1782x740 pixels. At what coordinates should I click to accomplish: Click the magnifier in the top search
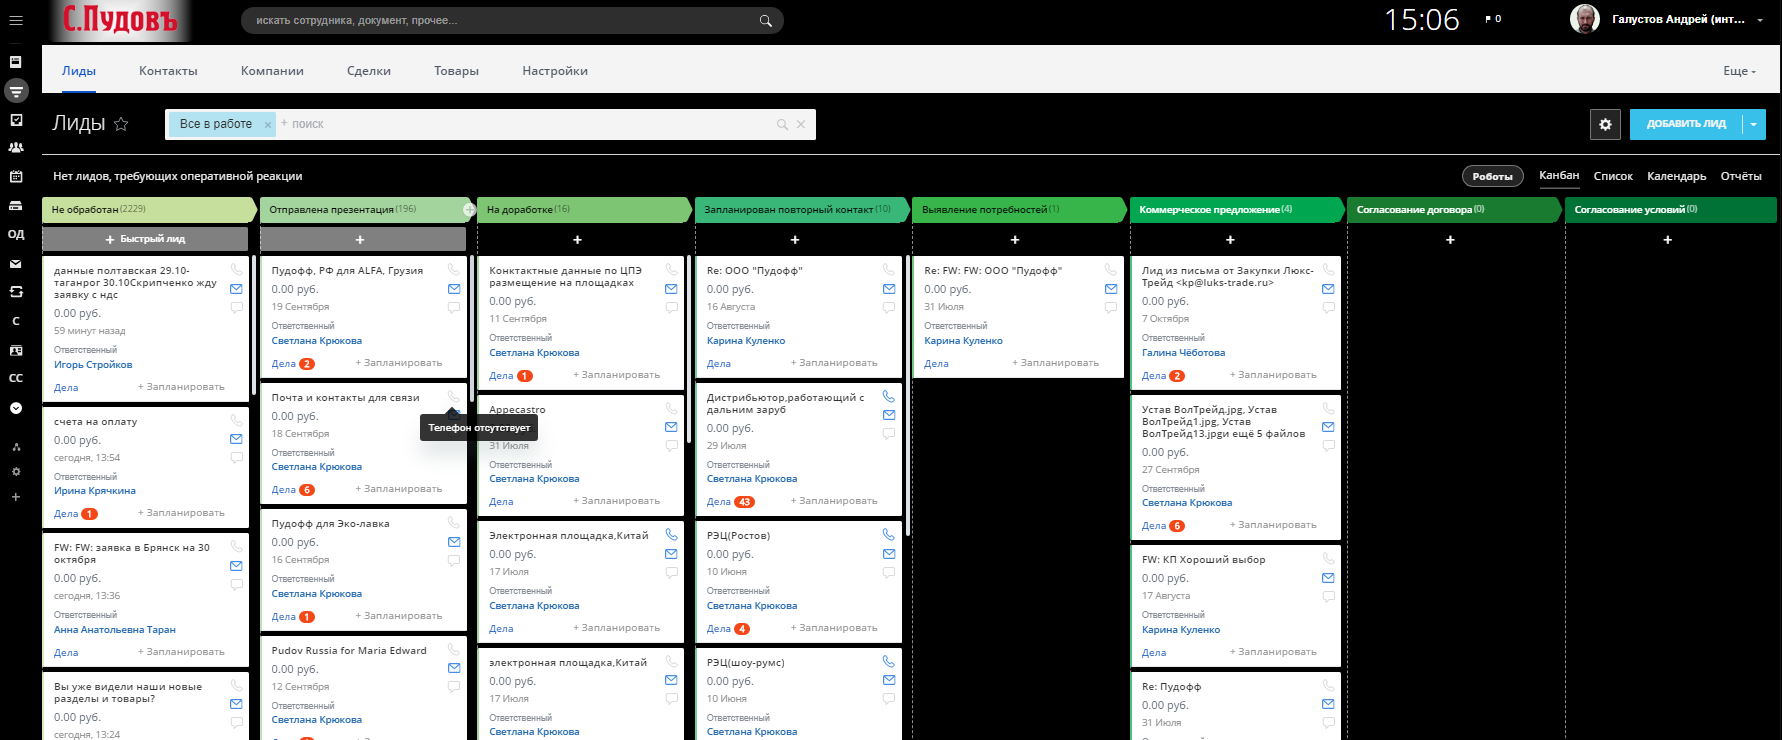coord(766,20)
